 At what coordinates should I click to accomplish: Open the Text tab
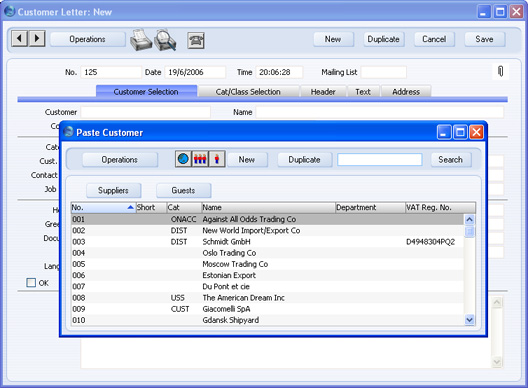coord(363,92)
